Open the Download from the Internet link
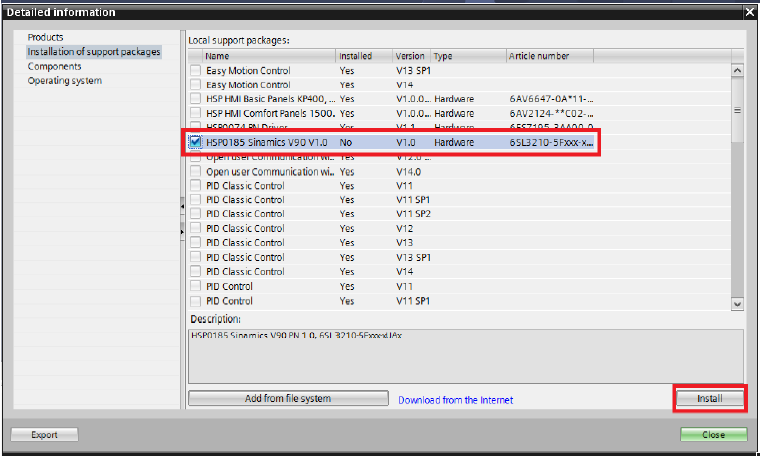Image resolution: width=760 pixels, height=456 pixels. tap(455, 400)
